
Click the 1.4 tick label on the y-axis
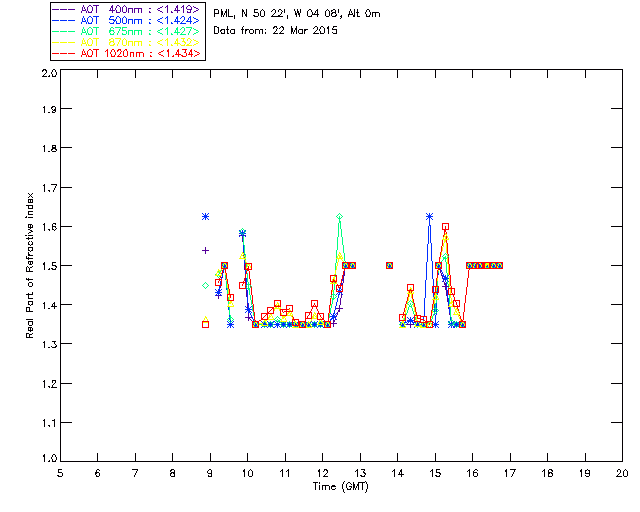[49, 305]
